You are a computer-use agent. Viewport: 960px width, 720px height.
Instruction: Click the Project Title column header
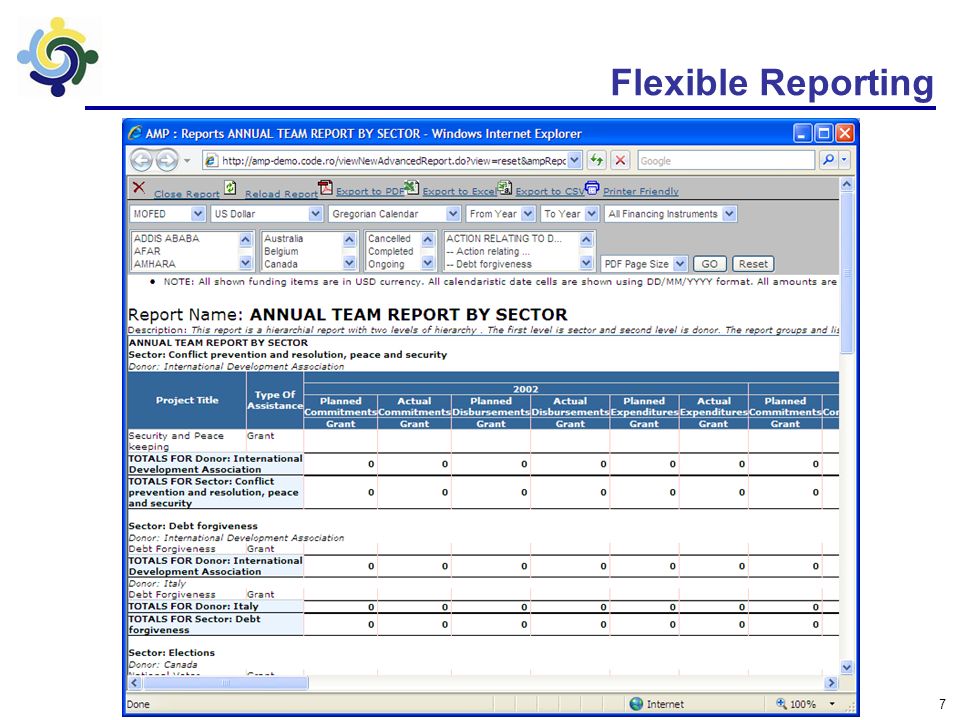tap(187, 400)
